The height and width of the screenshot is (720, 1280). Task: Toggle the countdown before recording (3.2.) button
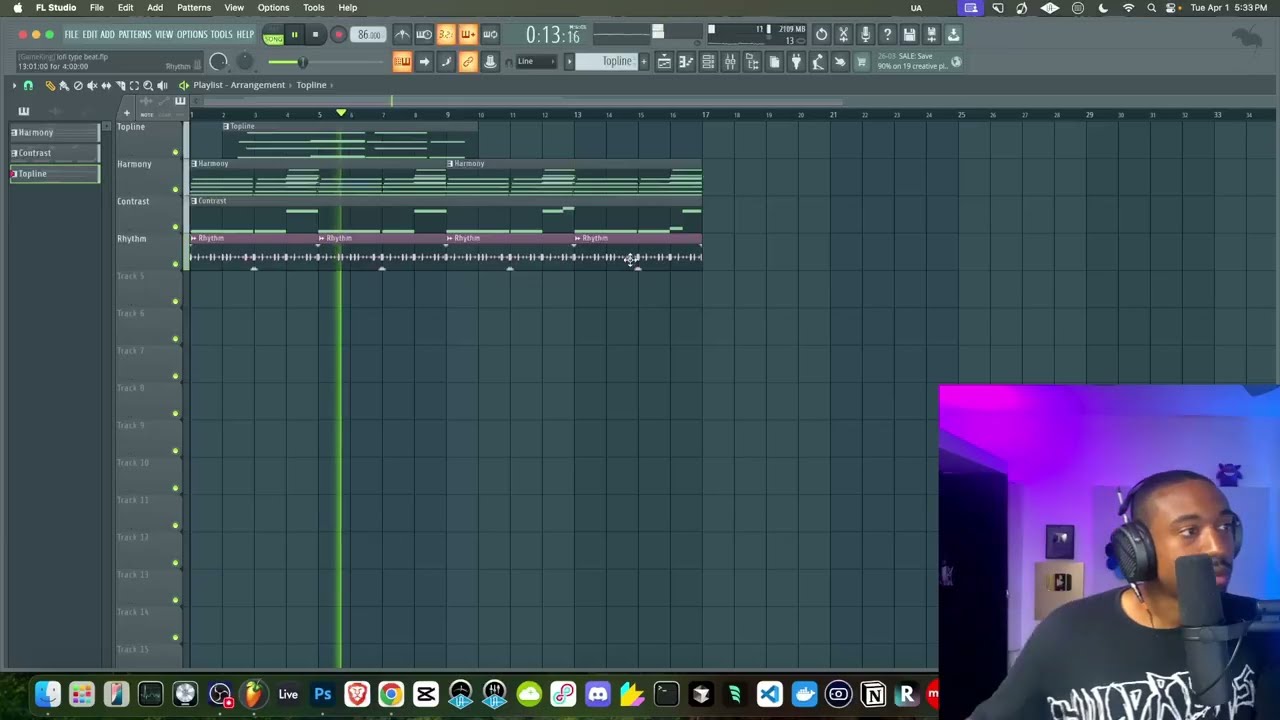coord(446,35)
